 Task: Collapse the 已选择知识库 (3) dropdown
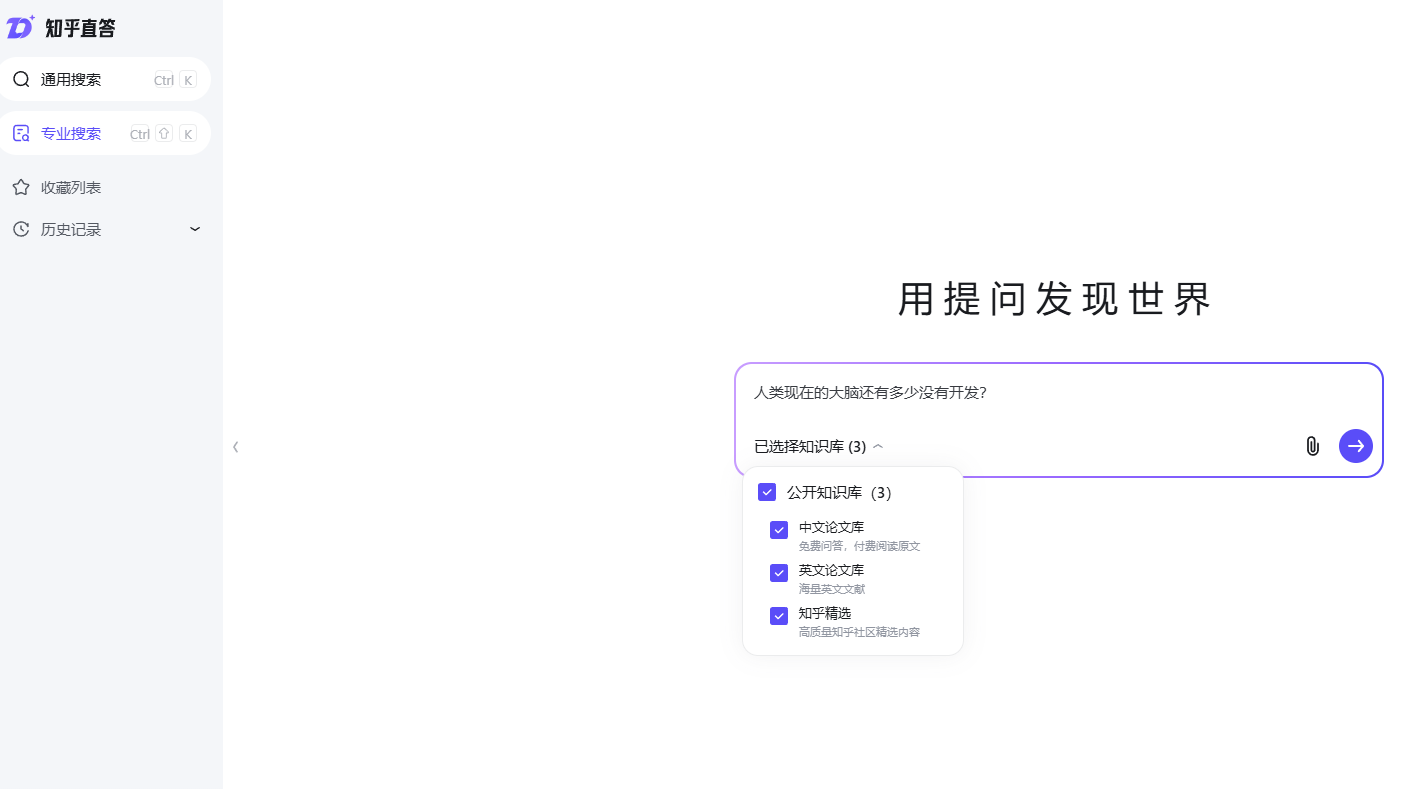878,446
